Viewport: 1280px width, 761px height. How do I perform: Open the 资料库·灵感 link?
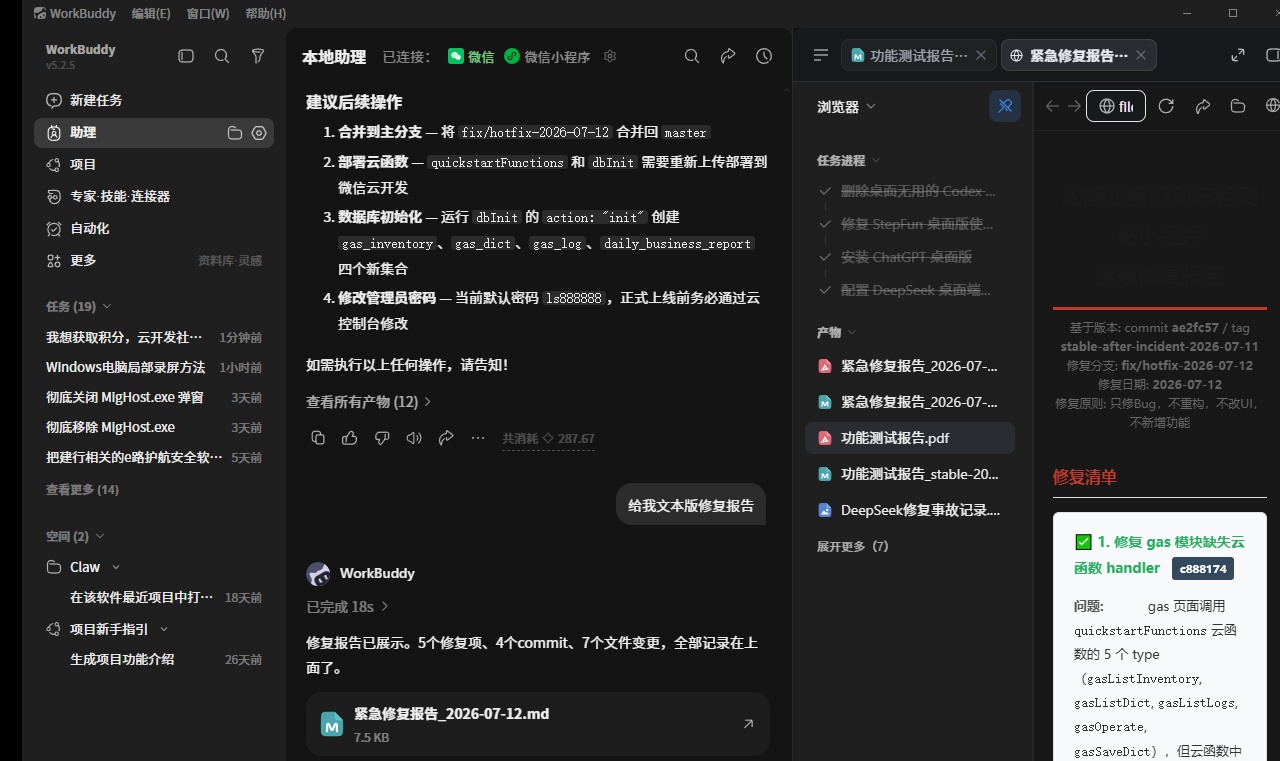[x=230, y=261]
